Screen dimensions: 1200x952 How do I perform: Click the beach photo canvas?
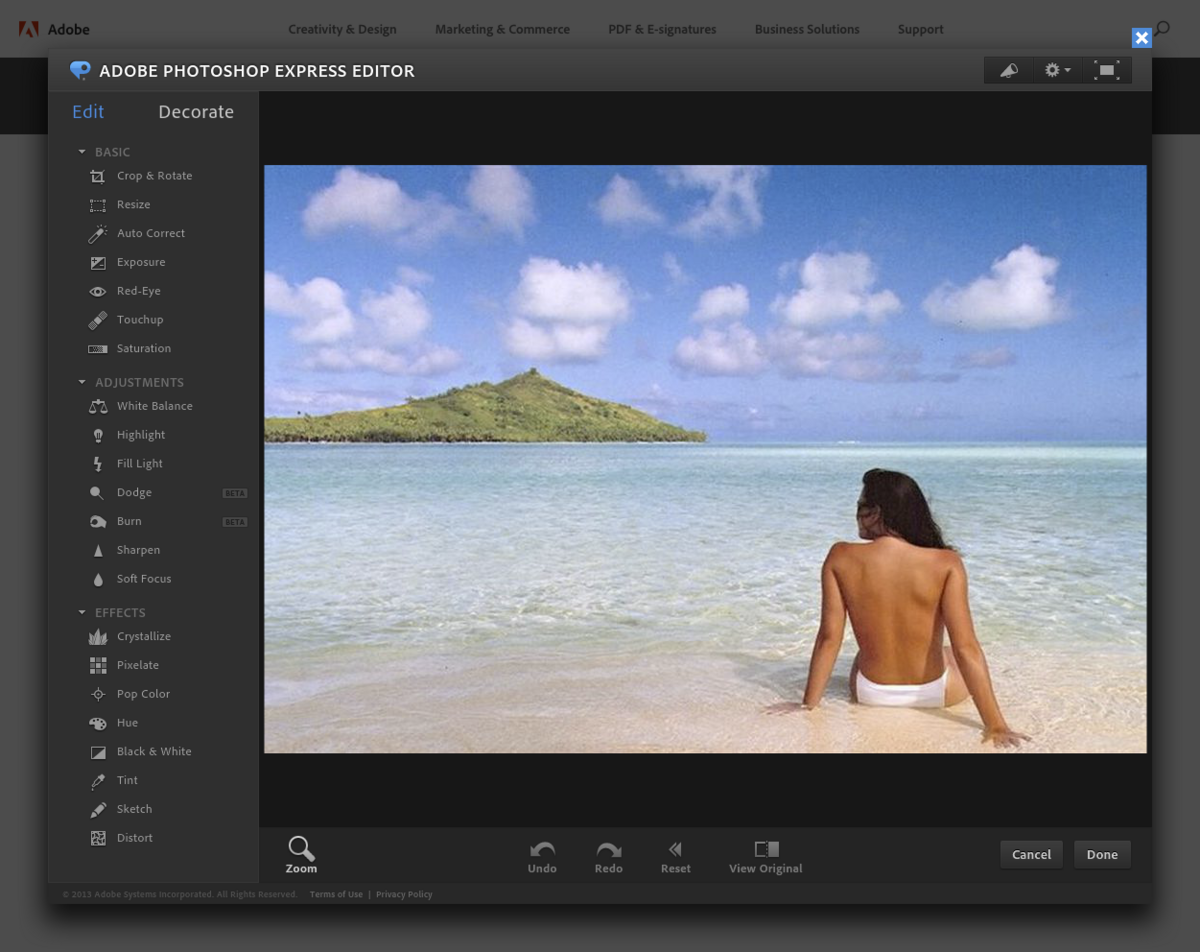(x=705, y=459)
